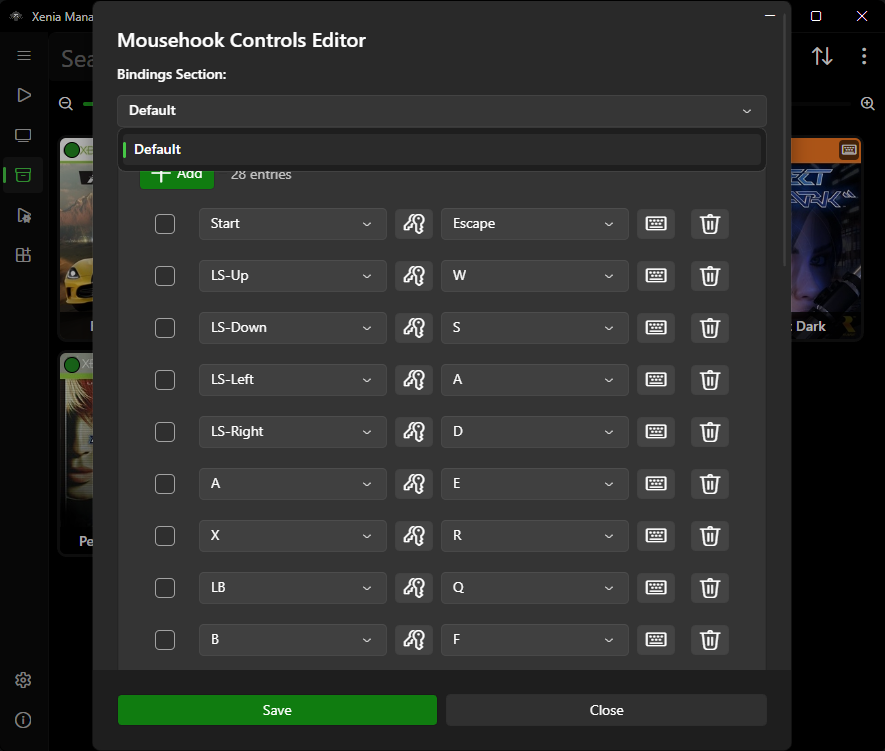Delete the LS-Up binding

710,276
